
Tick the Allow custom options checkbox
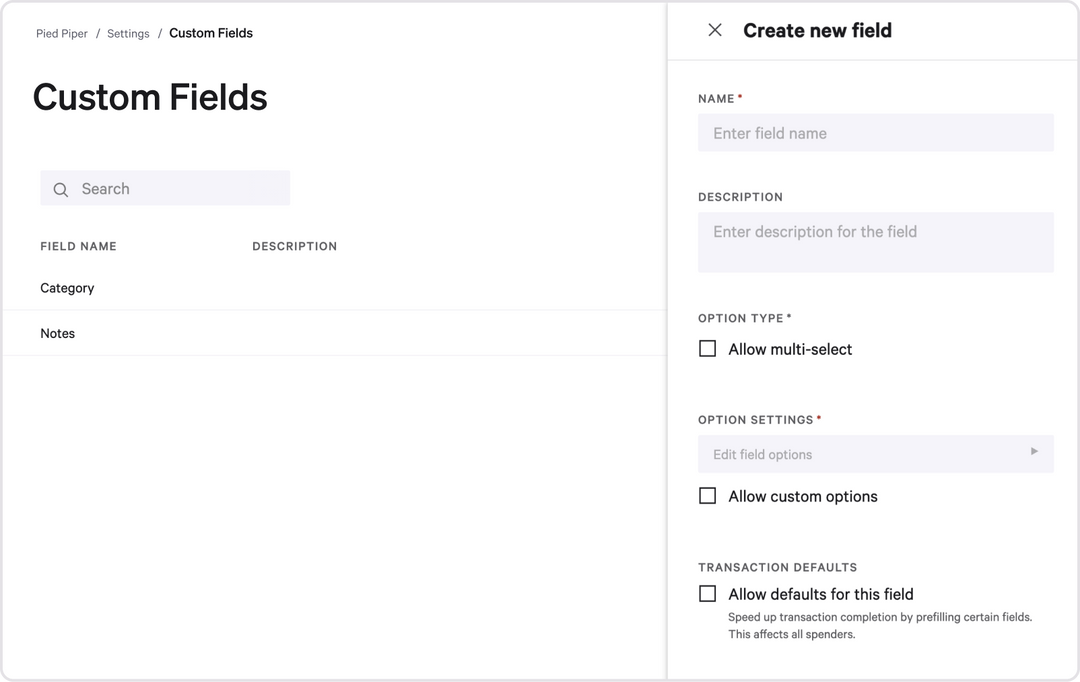708,496
